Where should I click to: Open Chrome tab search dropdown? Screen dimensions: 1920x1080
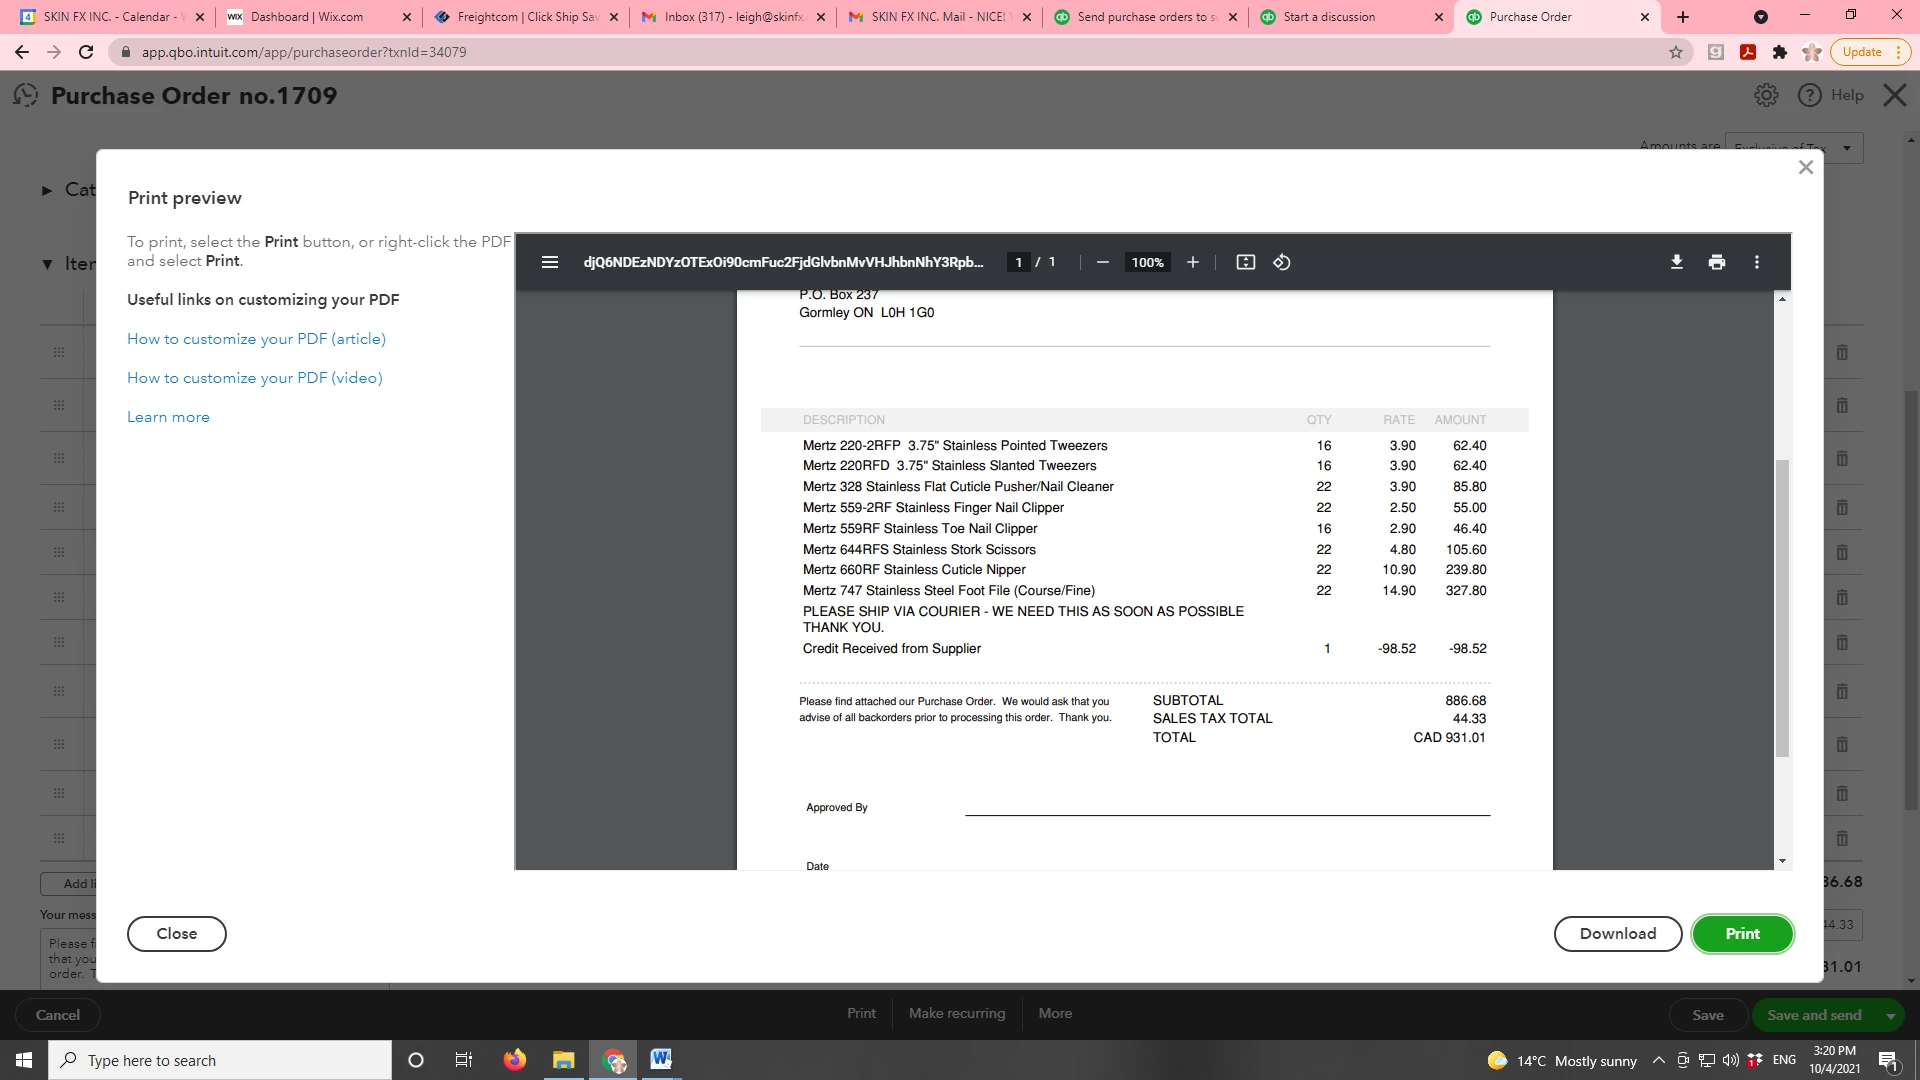[x=1761, y=17]
